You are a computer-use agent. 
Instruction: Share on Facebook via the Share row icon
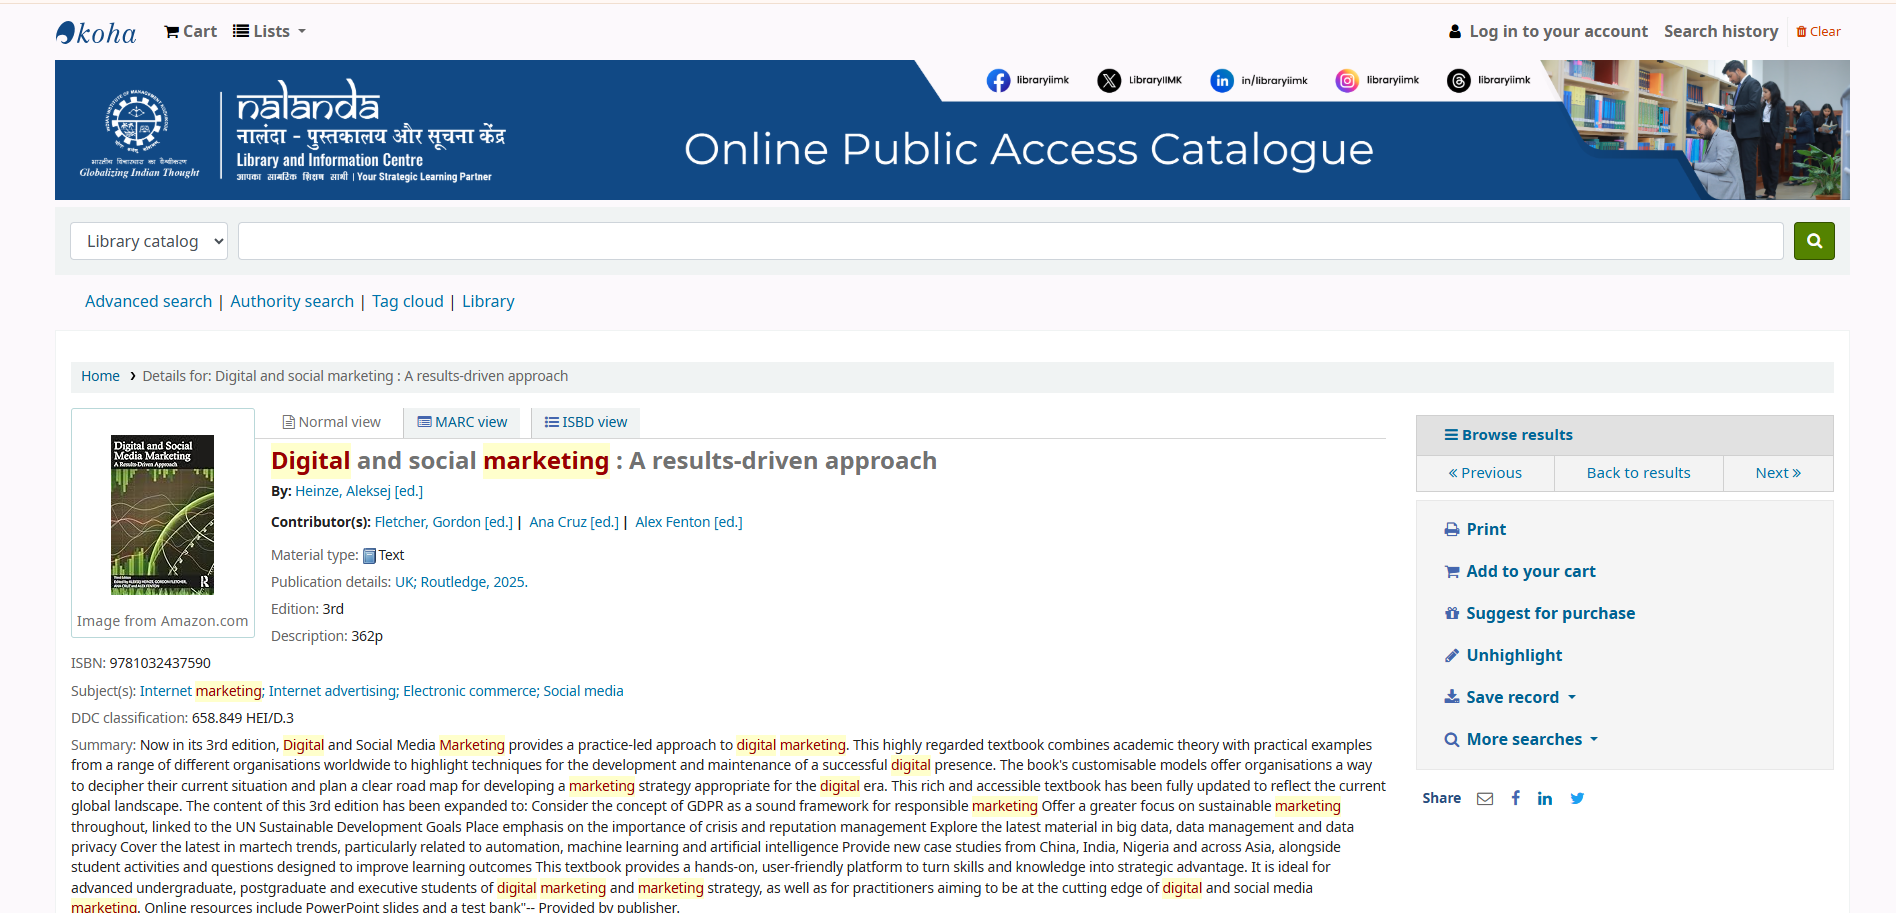click(1516, 798)
